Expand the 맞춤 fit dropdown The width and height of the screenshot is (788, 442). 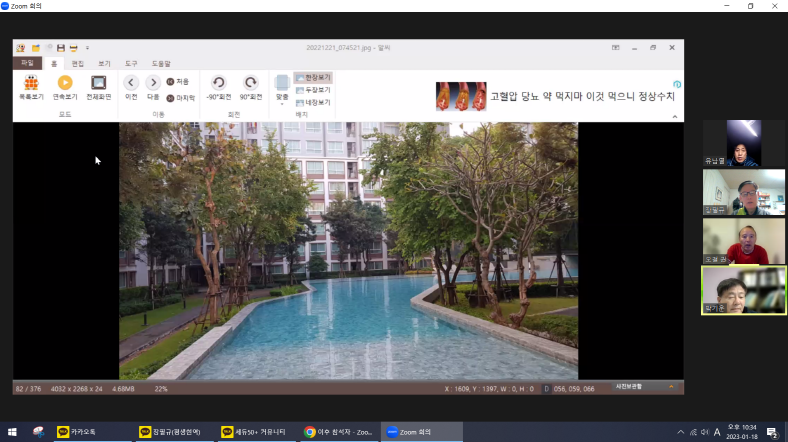(282, 101)
